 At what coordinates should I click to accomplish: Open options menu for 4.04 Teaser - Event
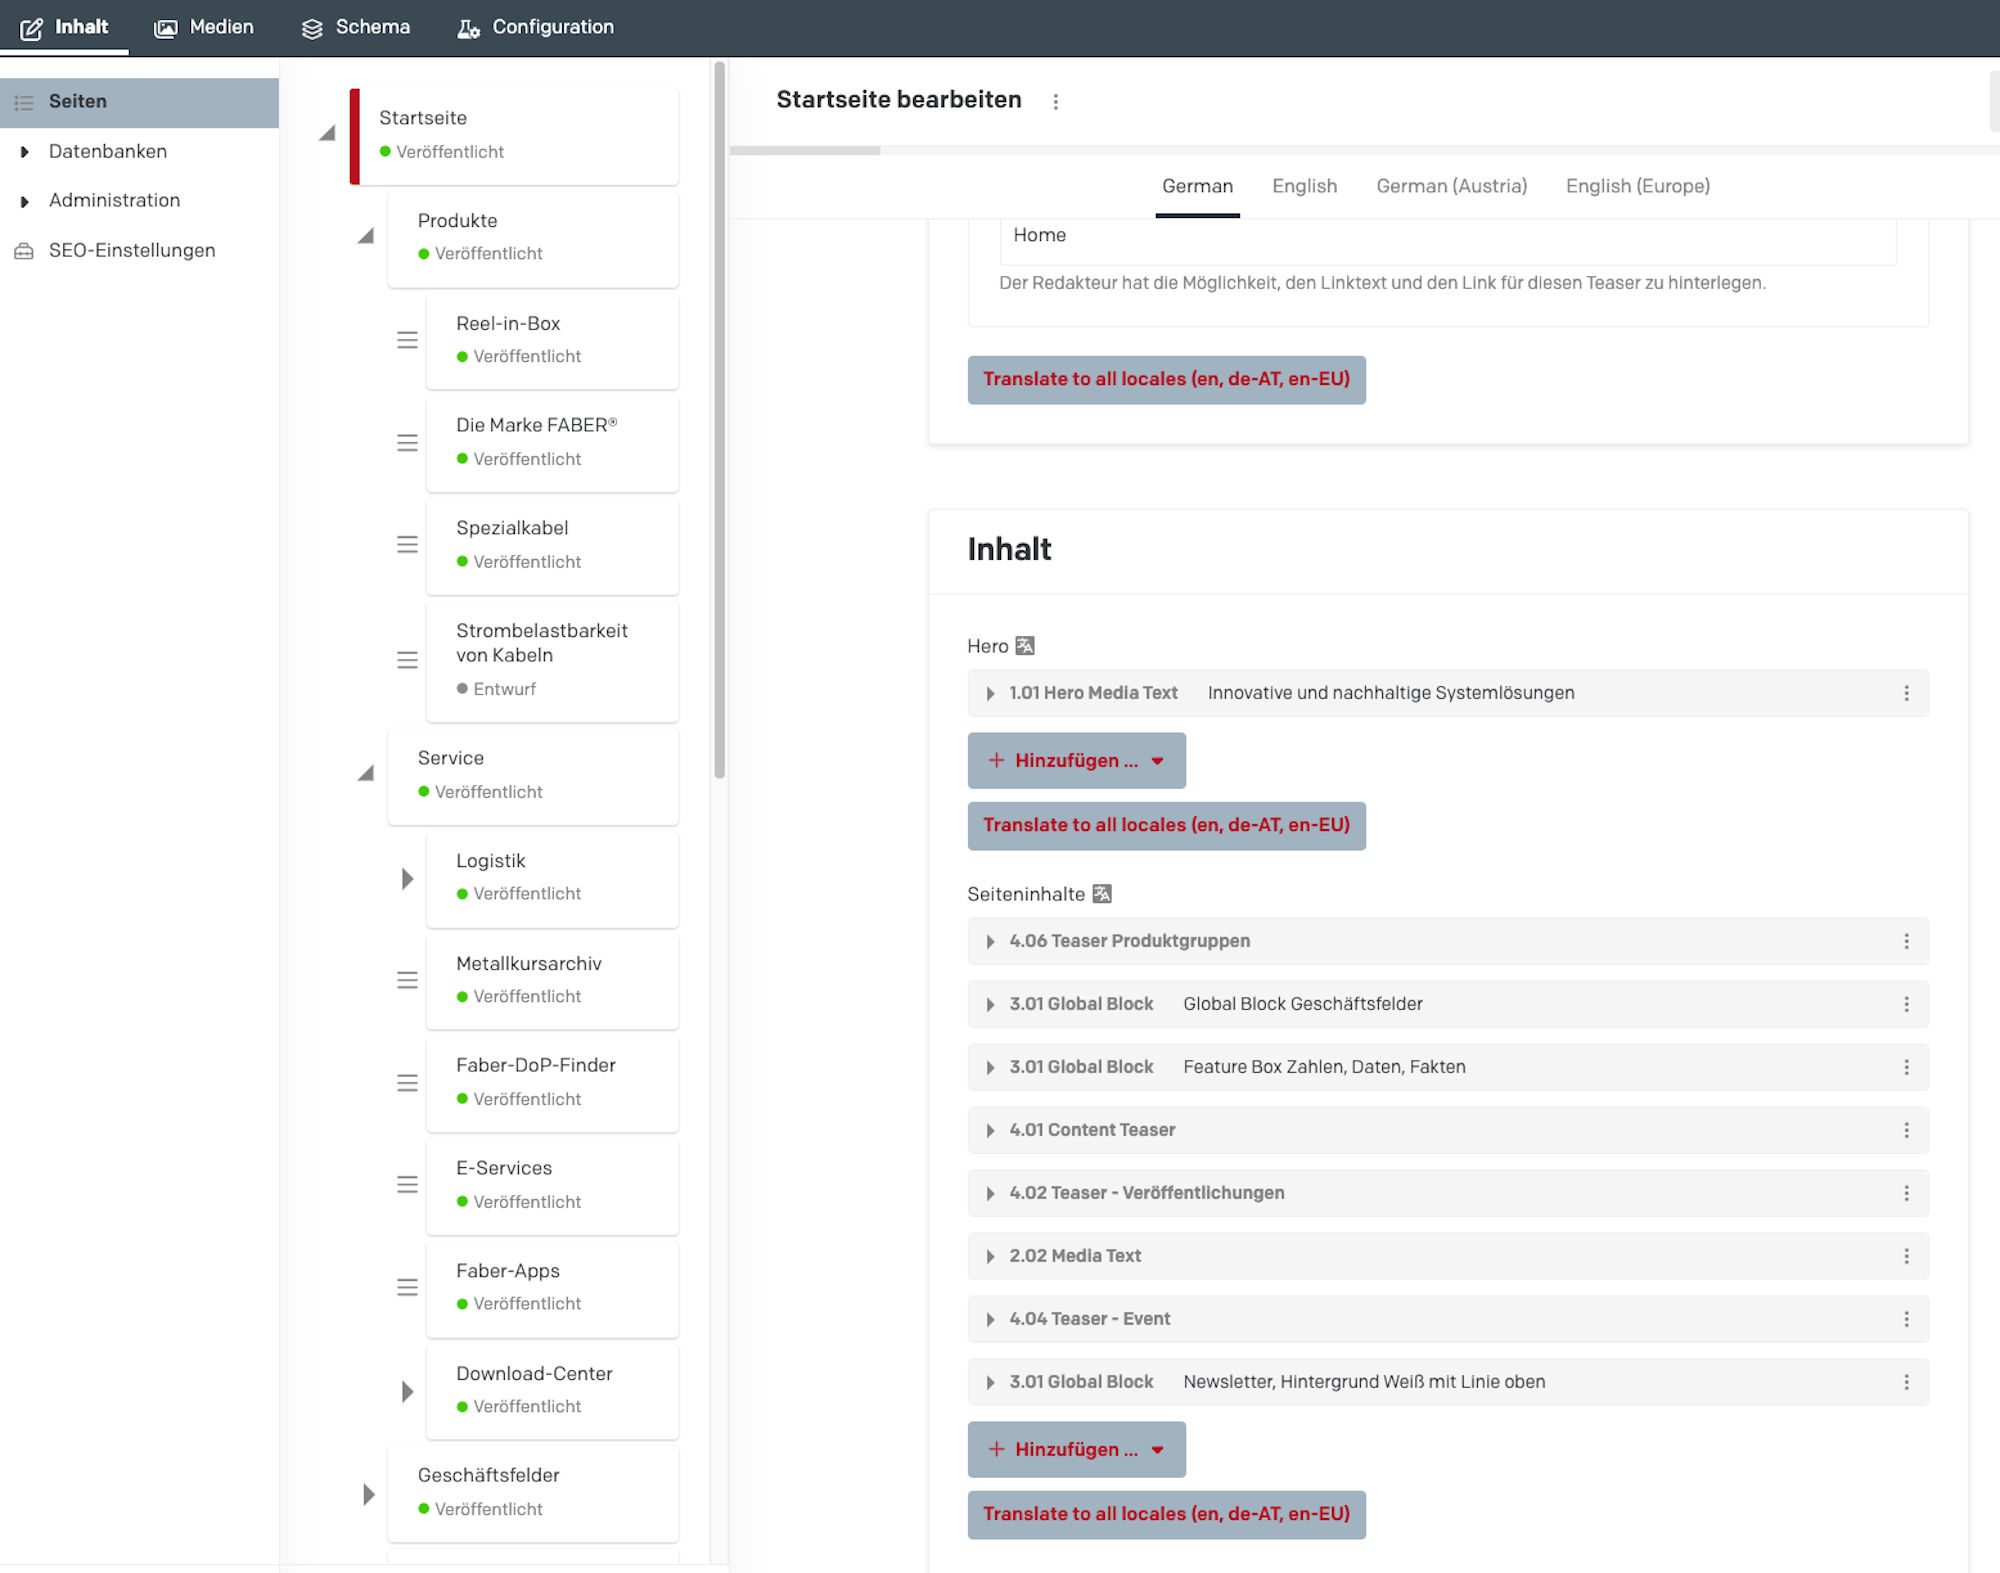(1906, 1319)
